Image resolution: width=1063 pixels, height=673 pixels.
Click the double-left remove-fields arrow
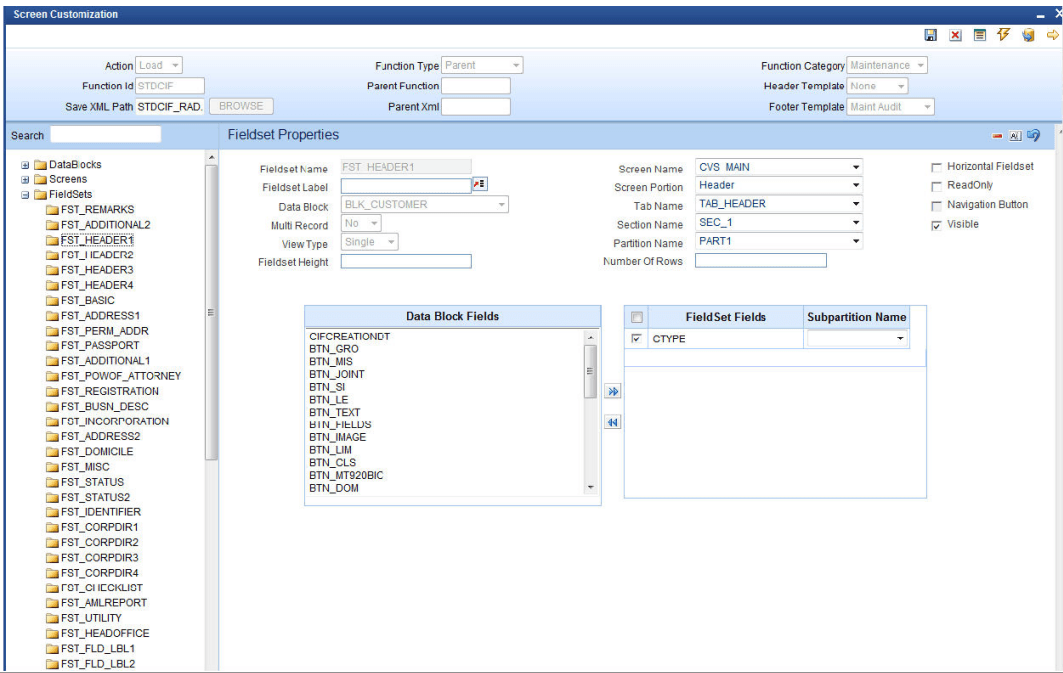click(613, 422)
